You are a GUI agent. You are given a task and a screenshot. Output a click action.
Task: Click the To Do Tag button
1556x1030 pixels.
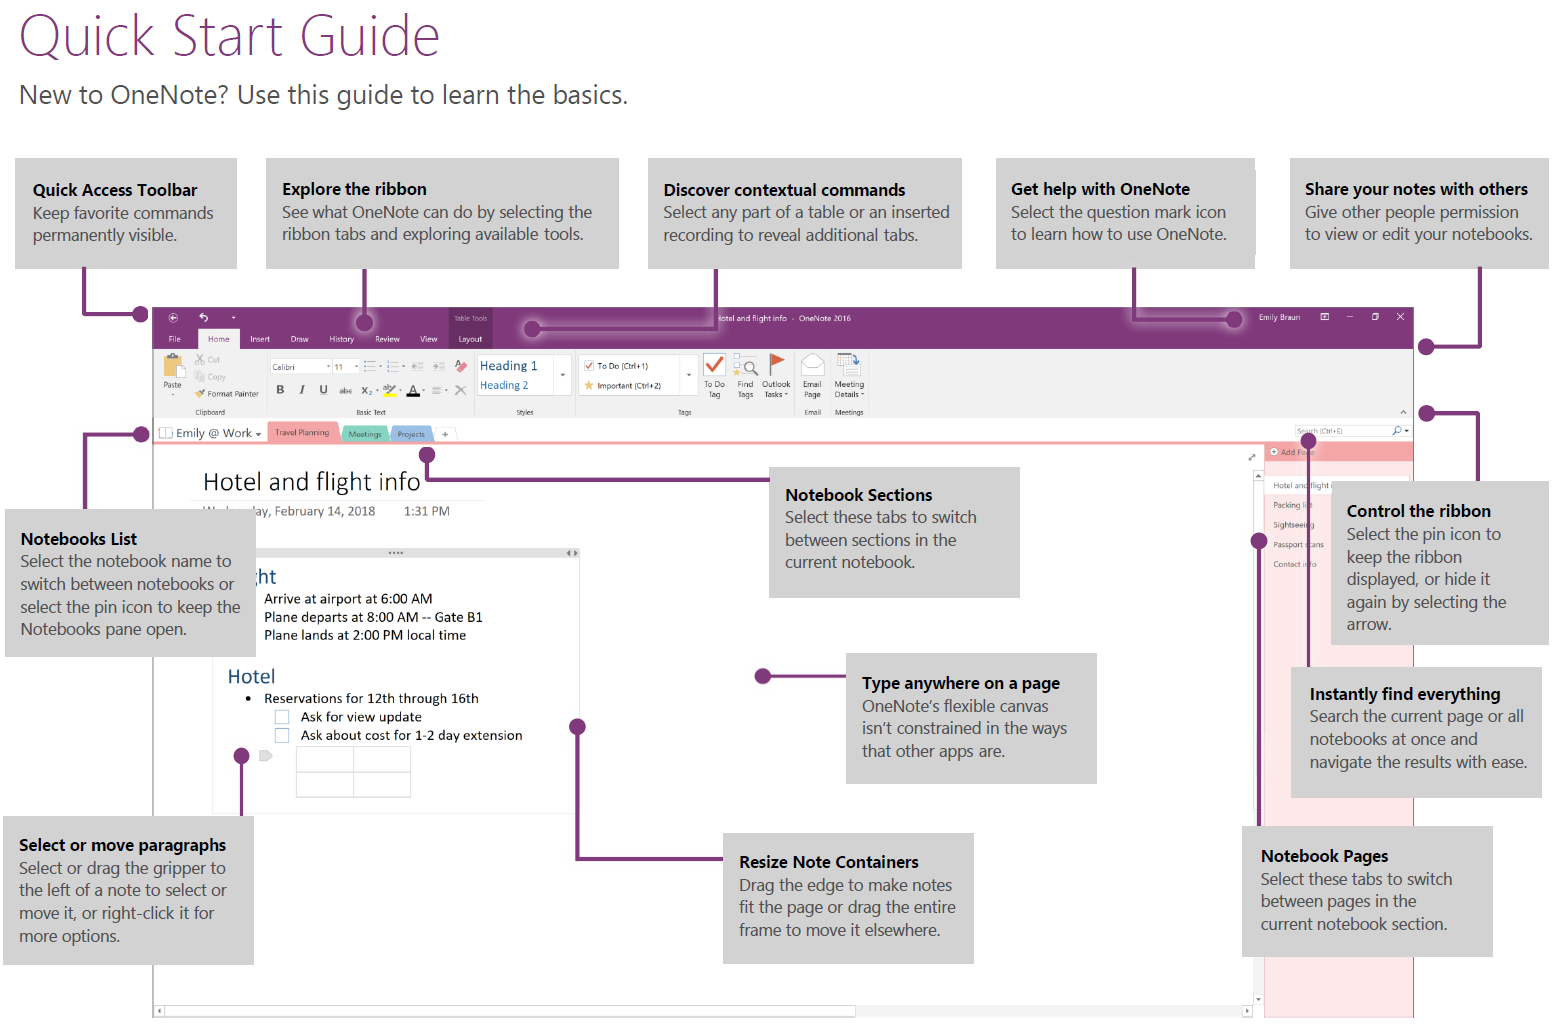click(714, 376)
